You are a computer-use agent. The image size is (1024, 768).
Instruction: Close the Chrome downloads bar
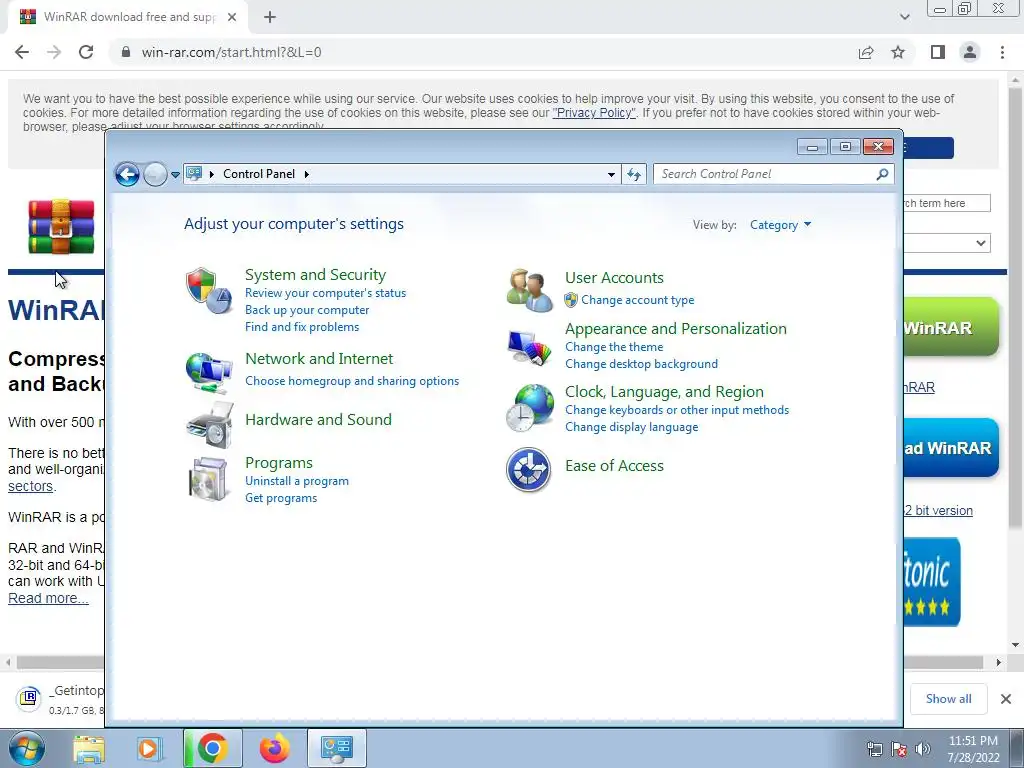coord(1006,699)
